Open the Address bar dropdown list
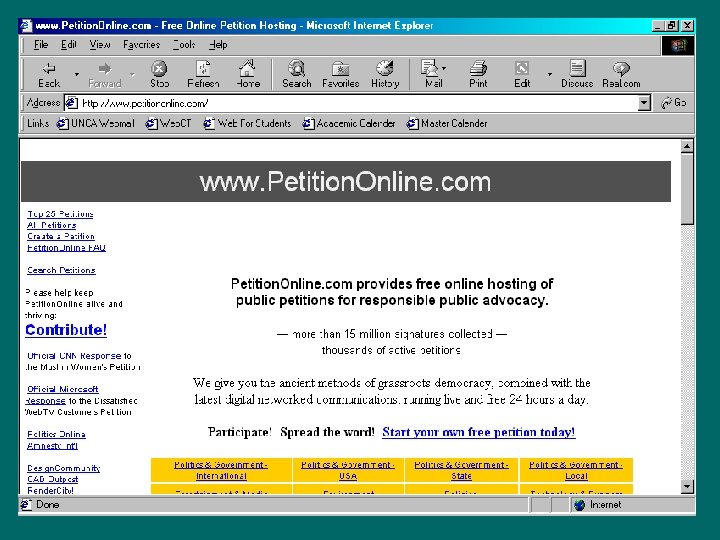720x540 pixels. coord(644,103)
